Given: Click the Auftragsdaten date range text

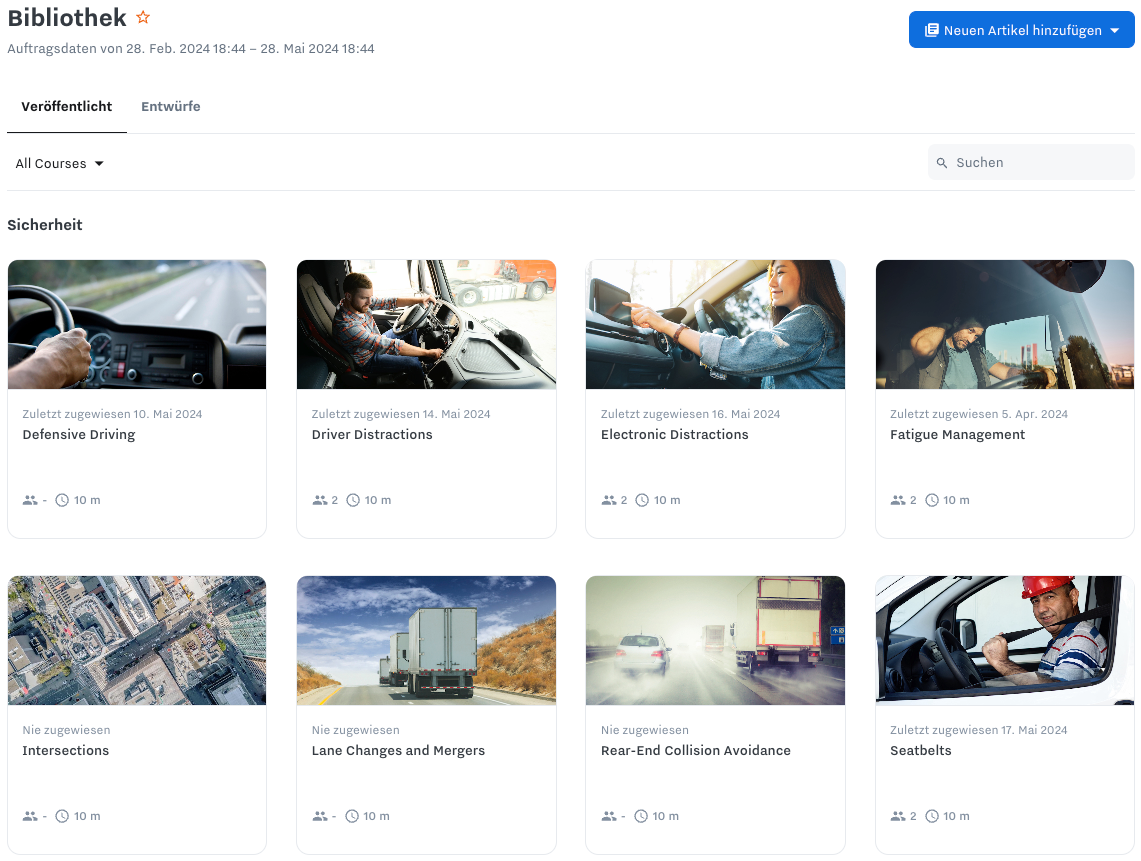Looking at the screenshot, I should (191, 49).
